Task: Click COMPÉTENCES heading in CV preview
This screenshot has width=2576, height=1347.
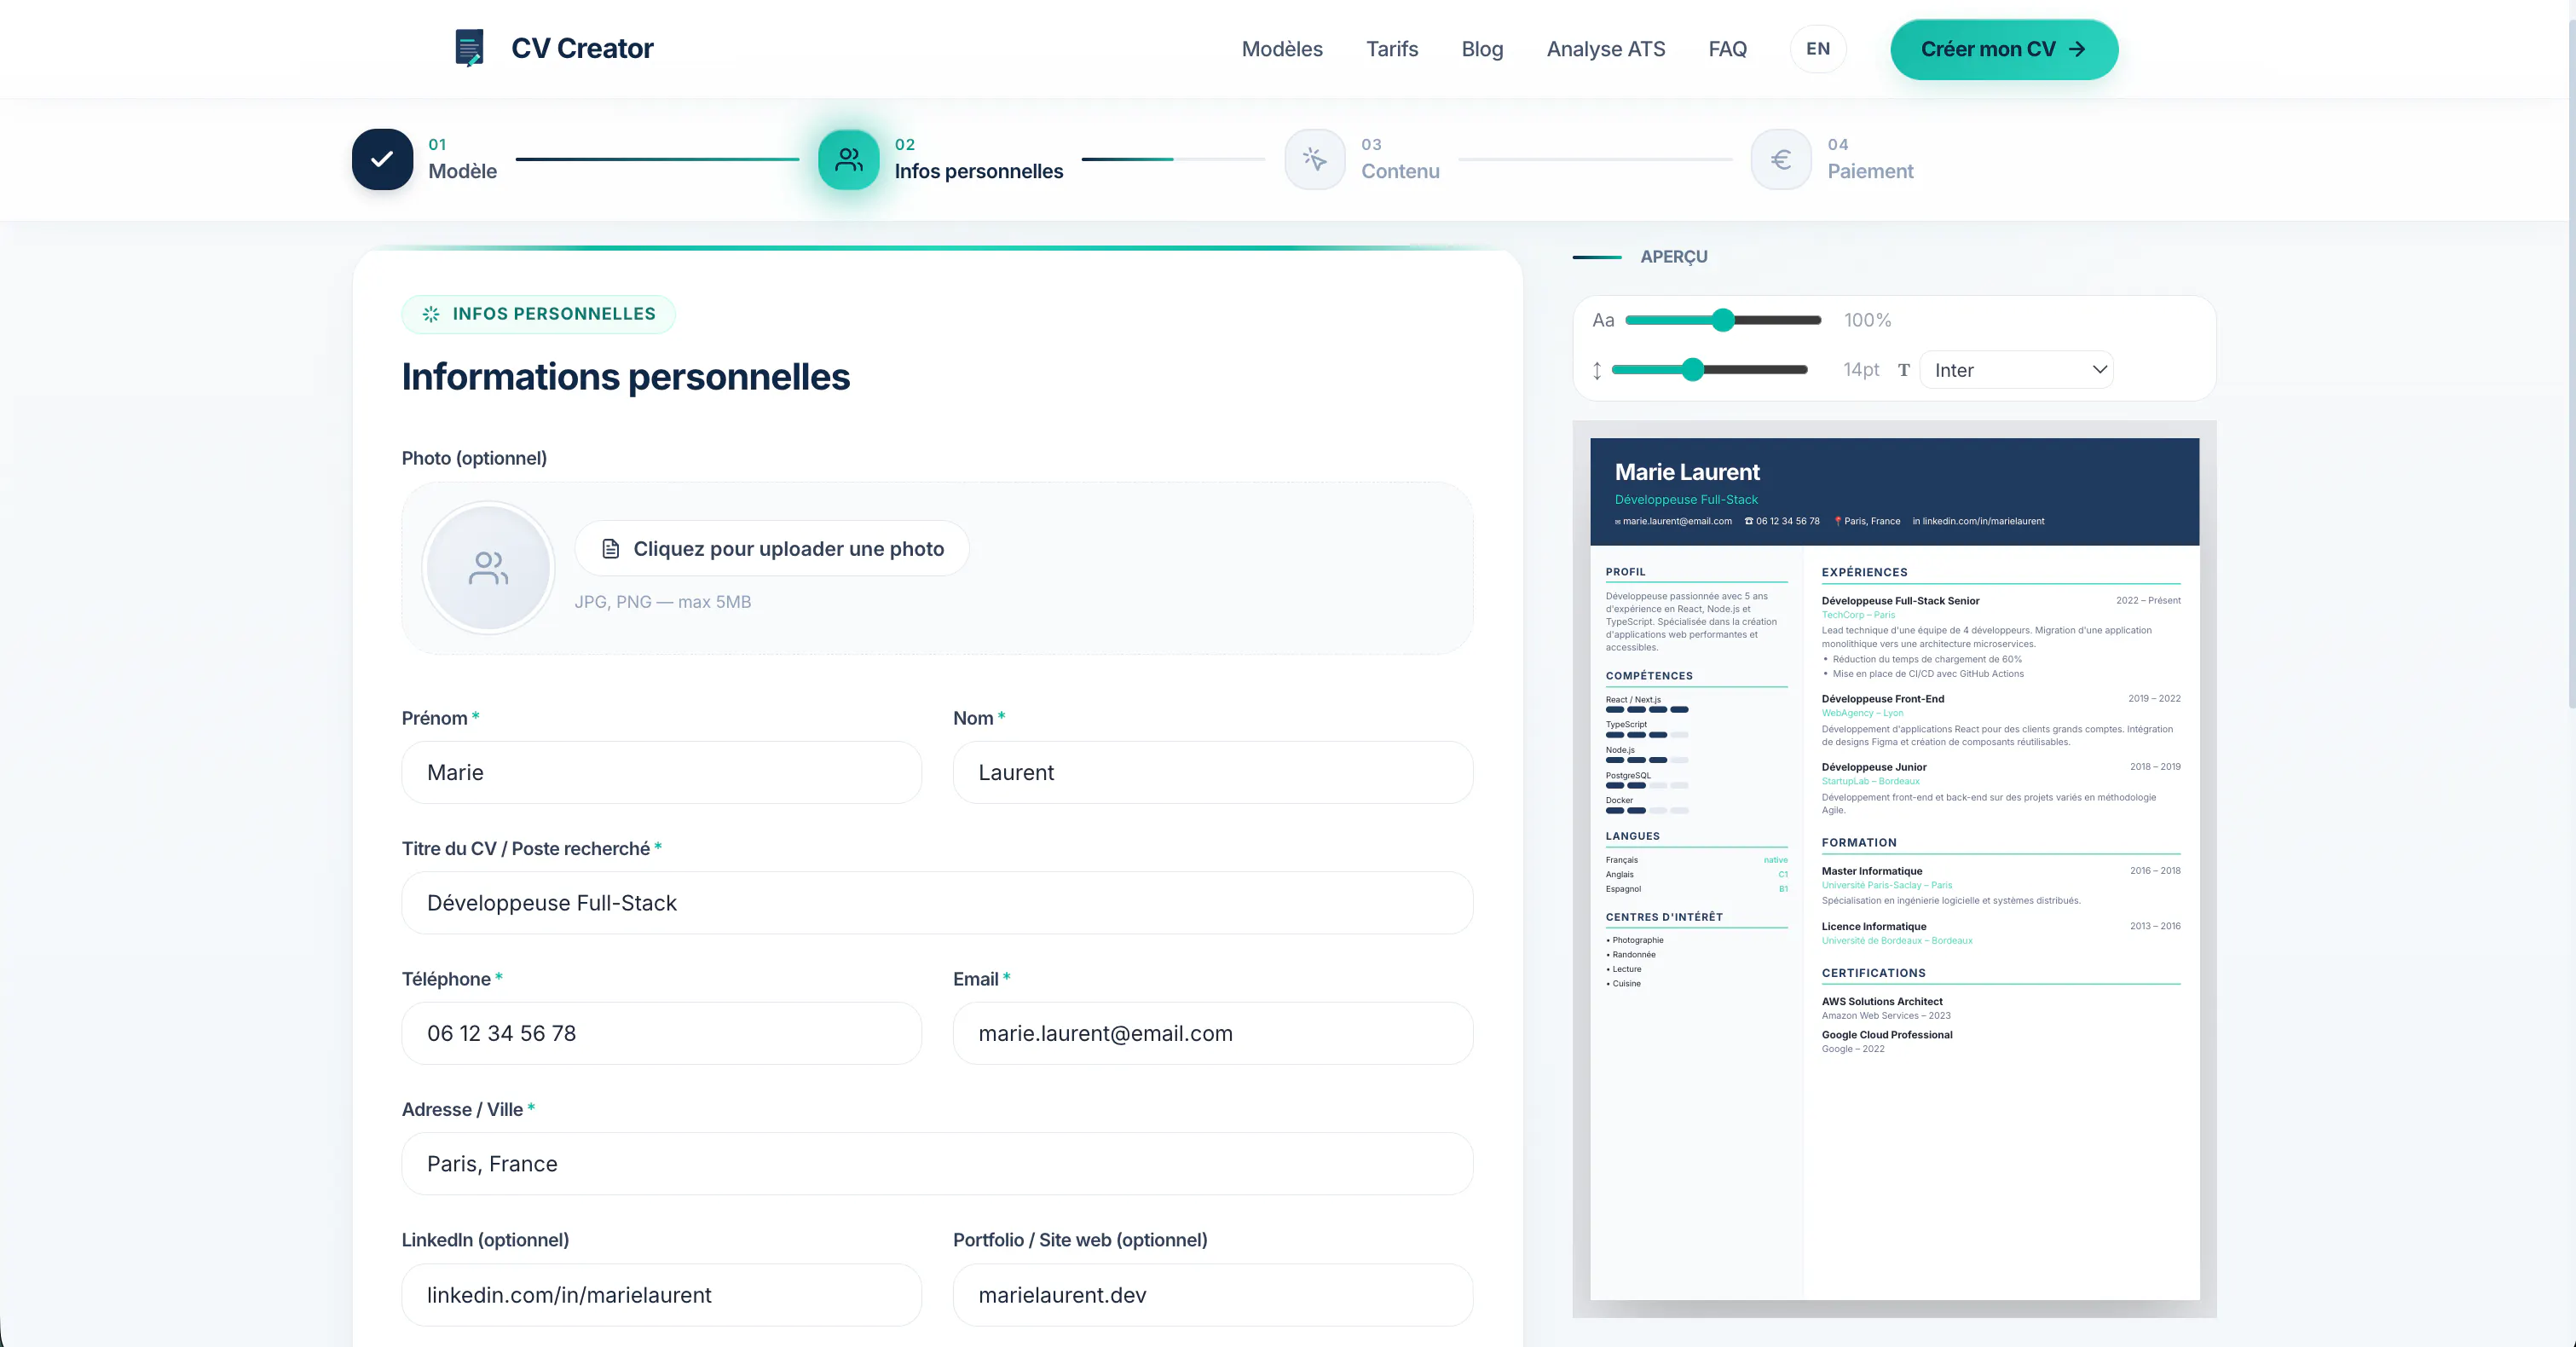Action: pos(1649,676)
